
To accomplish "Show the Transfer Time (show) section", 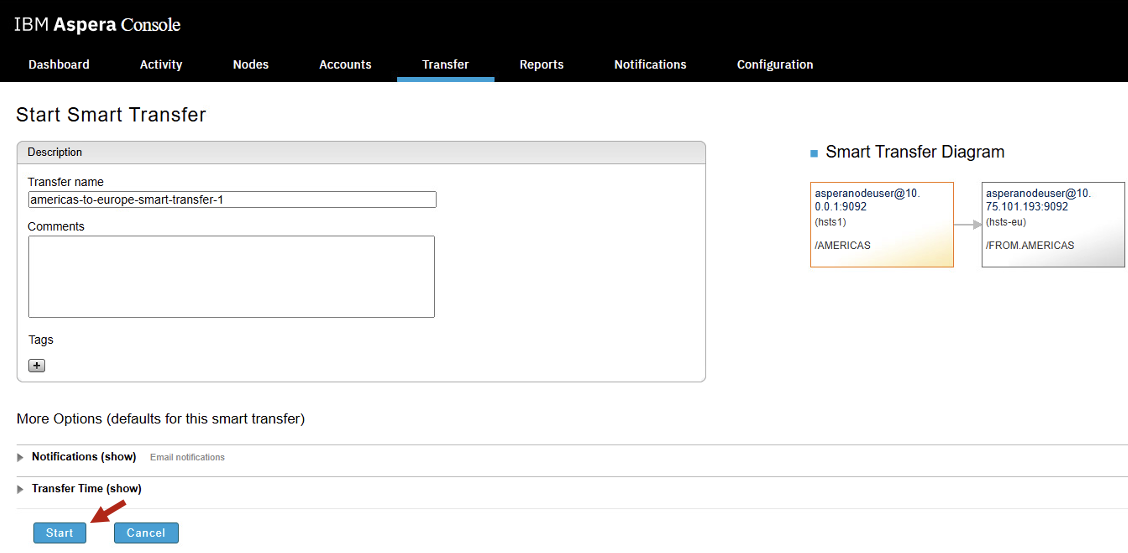I will [x=86, y=488].
